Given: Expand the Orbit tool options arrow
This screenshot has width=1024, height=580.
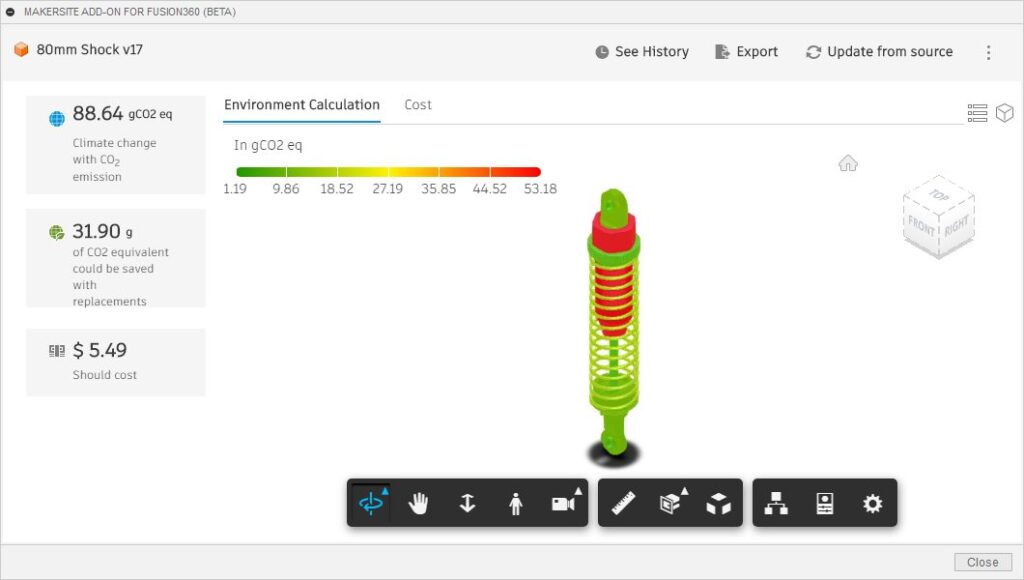Looking at the screenshot, I should pos(383,490).
